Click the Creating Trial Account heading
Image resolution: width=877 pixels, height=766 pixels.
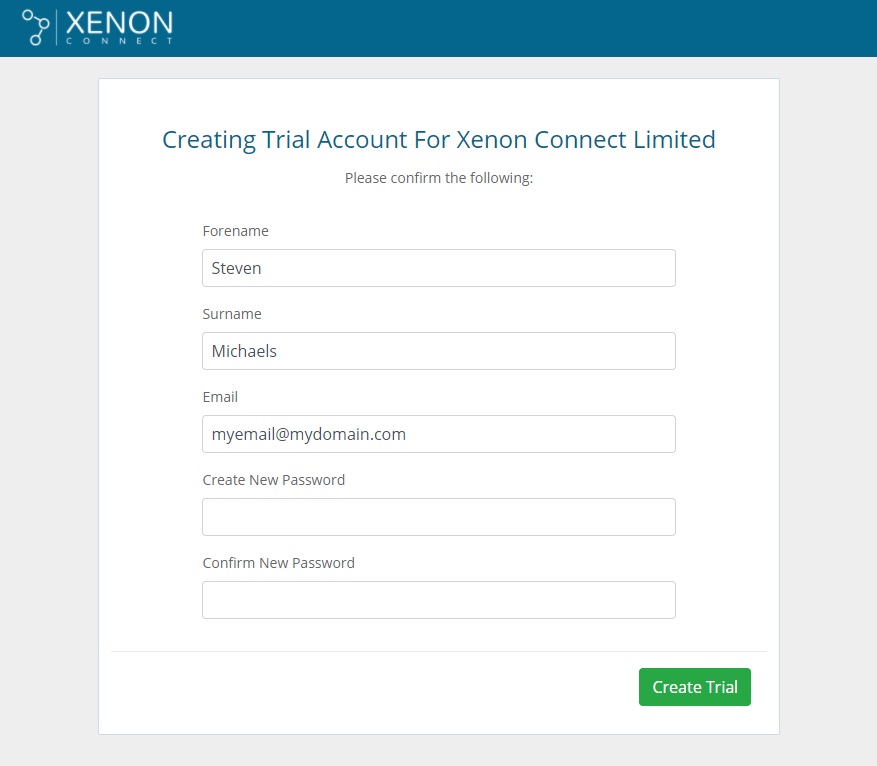click(x=438, y=139)
